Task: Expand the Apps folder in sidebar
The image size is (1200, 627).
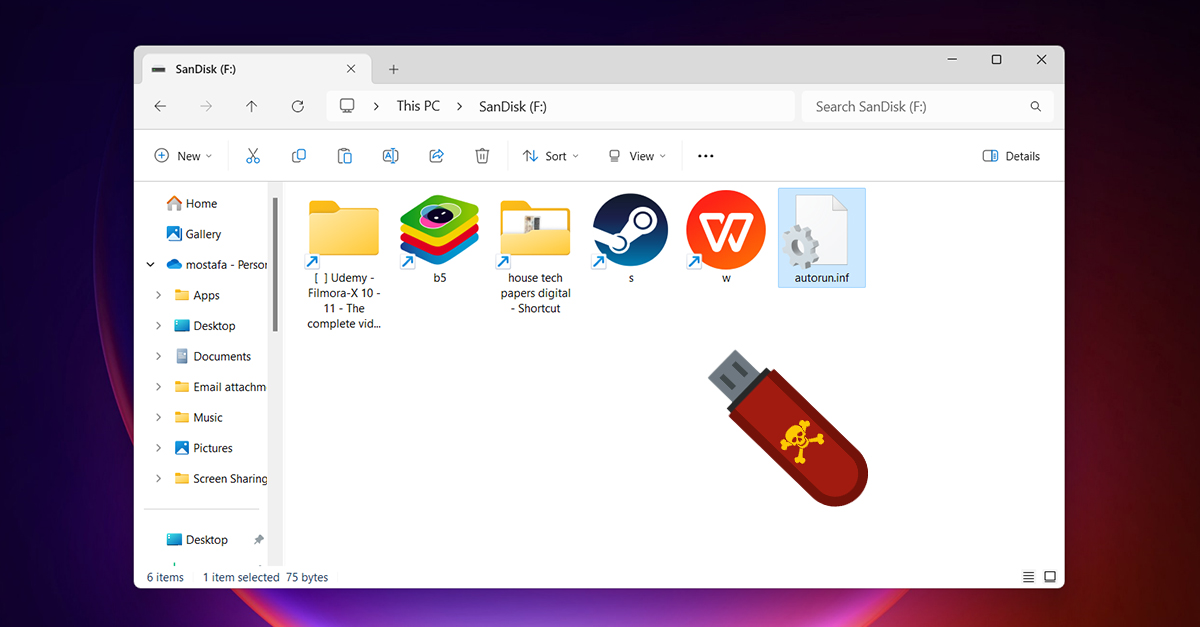Action: 159,295
